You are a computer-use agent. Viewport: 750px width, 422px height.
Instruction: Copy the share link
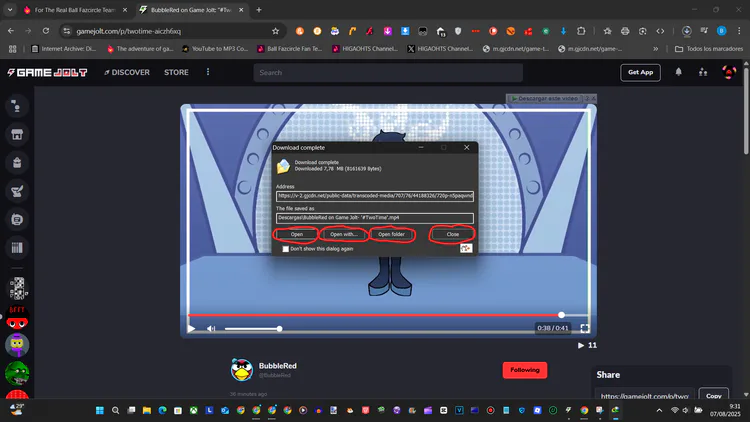(714, 396)
